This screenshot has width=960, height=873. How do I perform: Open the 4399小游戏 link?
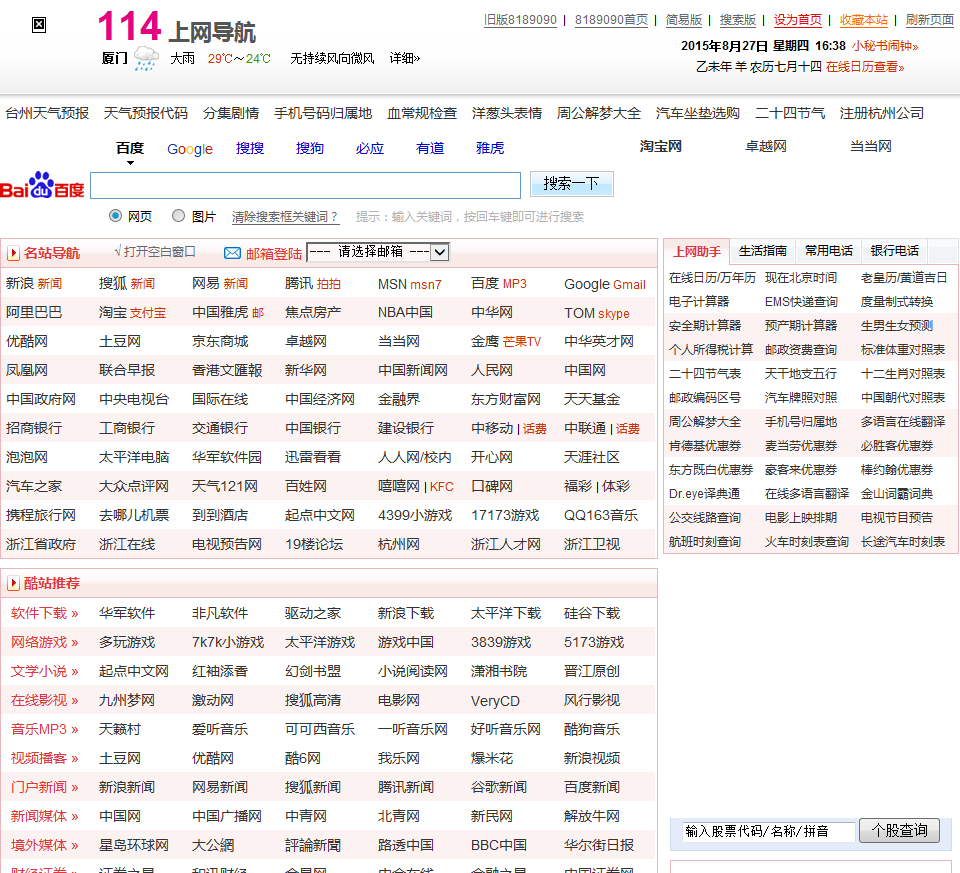click(x=415, y=515)
